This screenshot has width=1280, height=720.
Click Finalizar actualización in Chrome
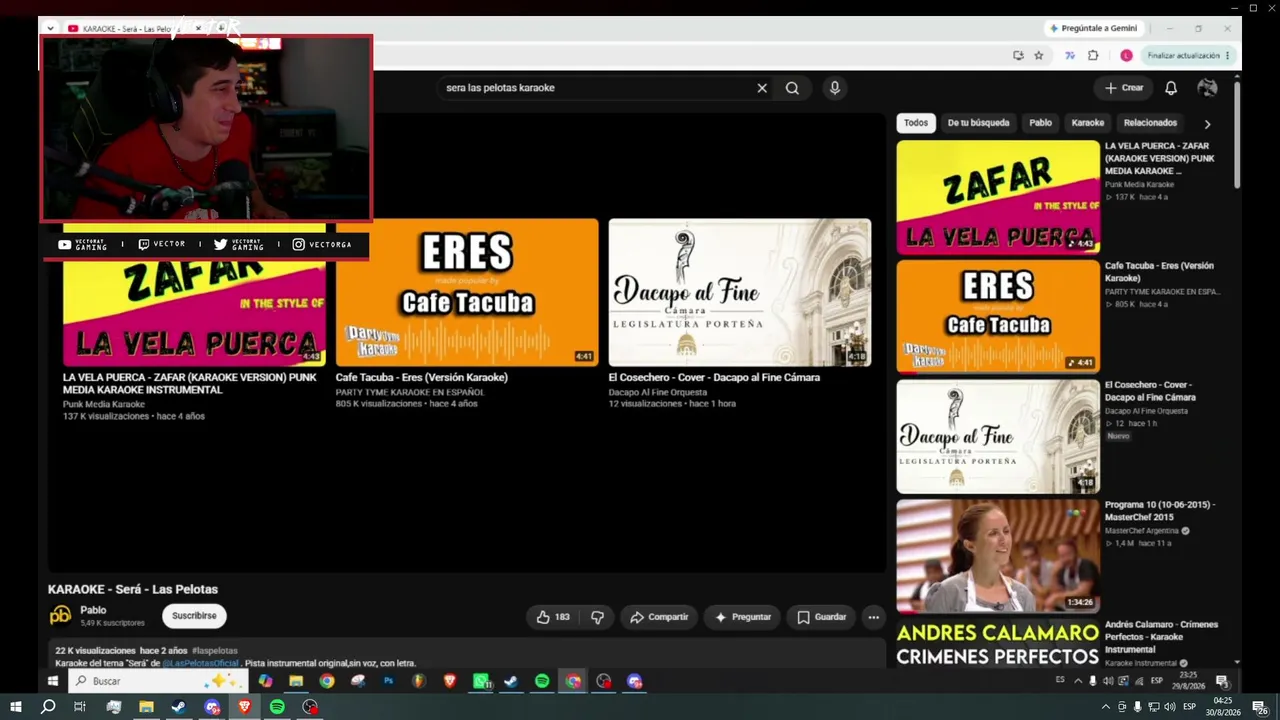click(1183, 56)
